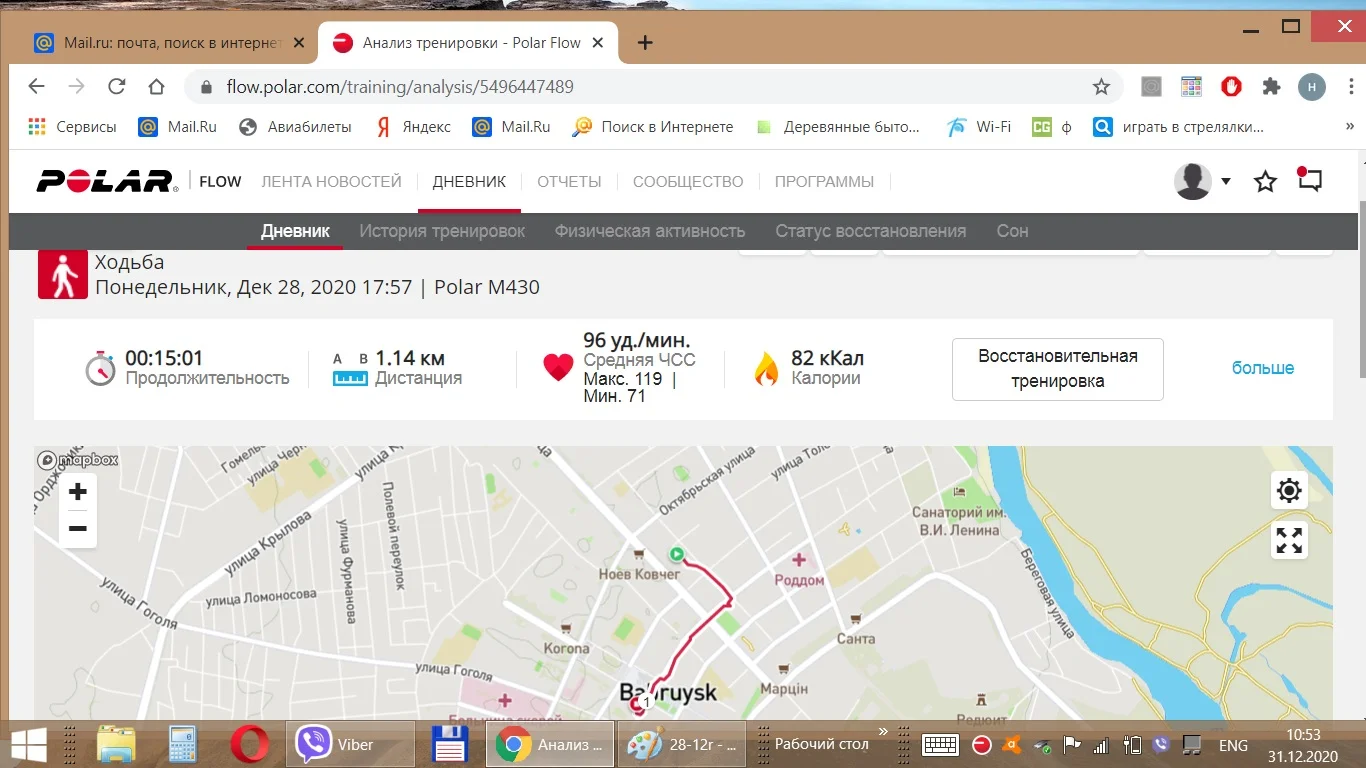Go to the ОТЧЕТЫ section
The width and height of the screenshot is (1366, 768).
click(x=569, y=182)
